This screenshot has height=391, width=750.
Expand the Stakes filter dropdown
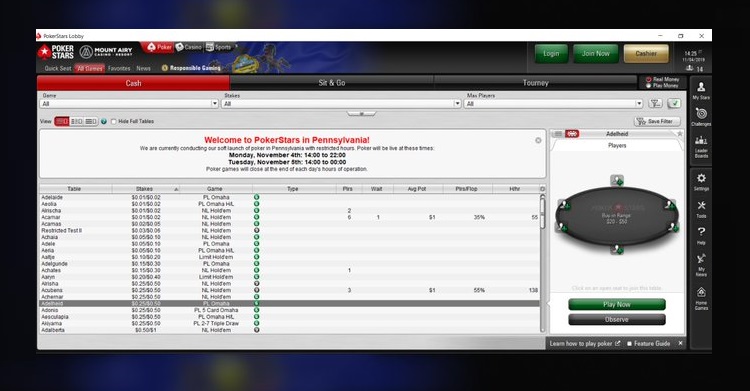(341, 104)
